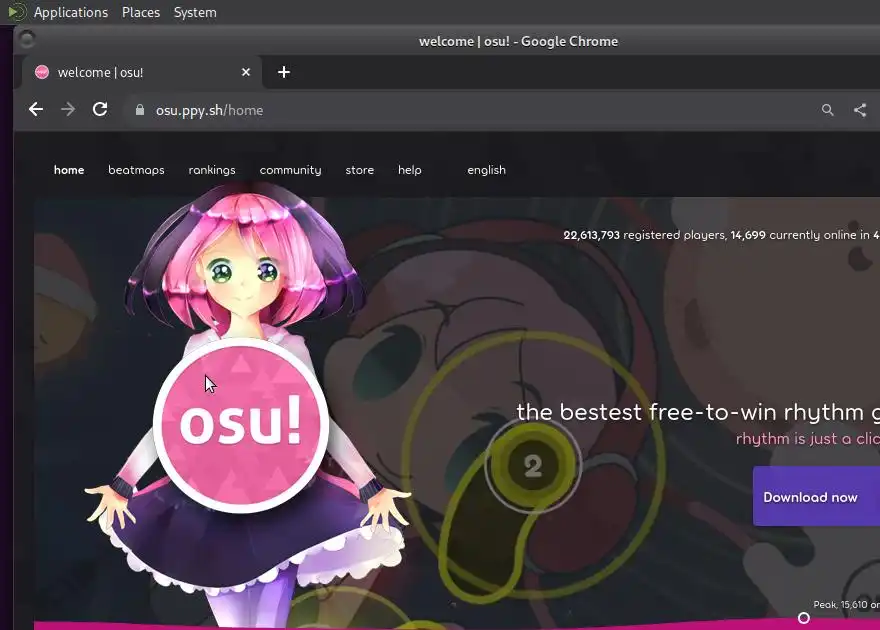Close the welcome | osu! tab
880x630 pixels.
(246, 72)
